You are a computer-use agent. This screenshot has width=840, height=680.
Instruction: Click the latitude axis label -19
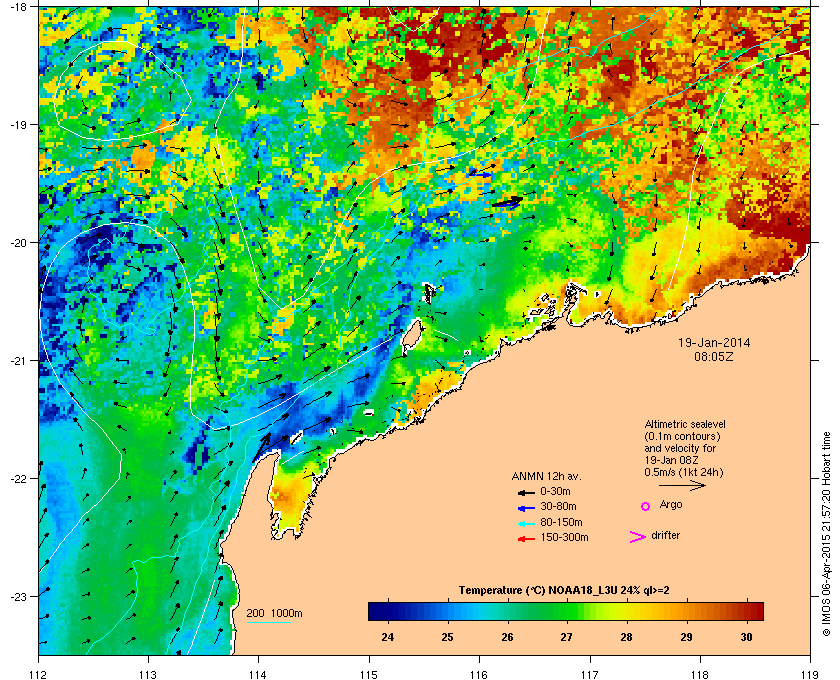pos(18,124)
